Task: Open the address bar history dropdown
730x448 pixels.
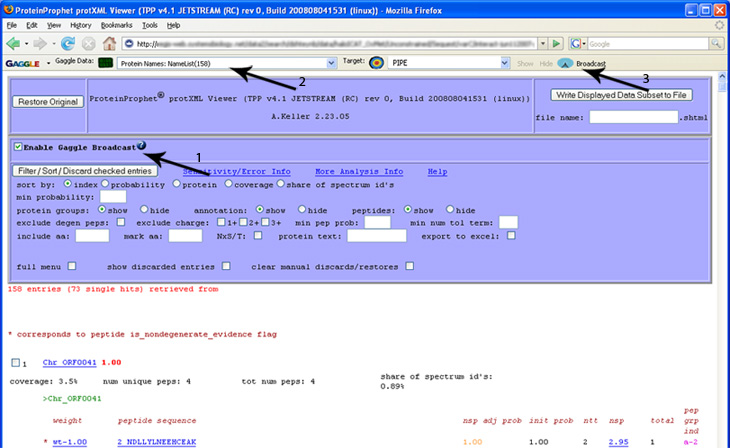Action: click(x=542, y=44)
